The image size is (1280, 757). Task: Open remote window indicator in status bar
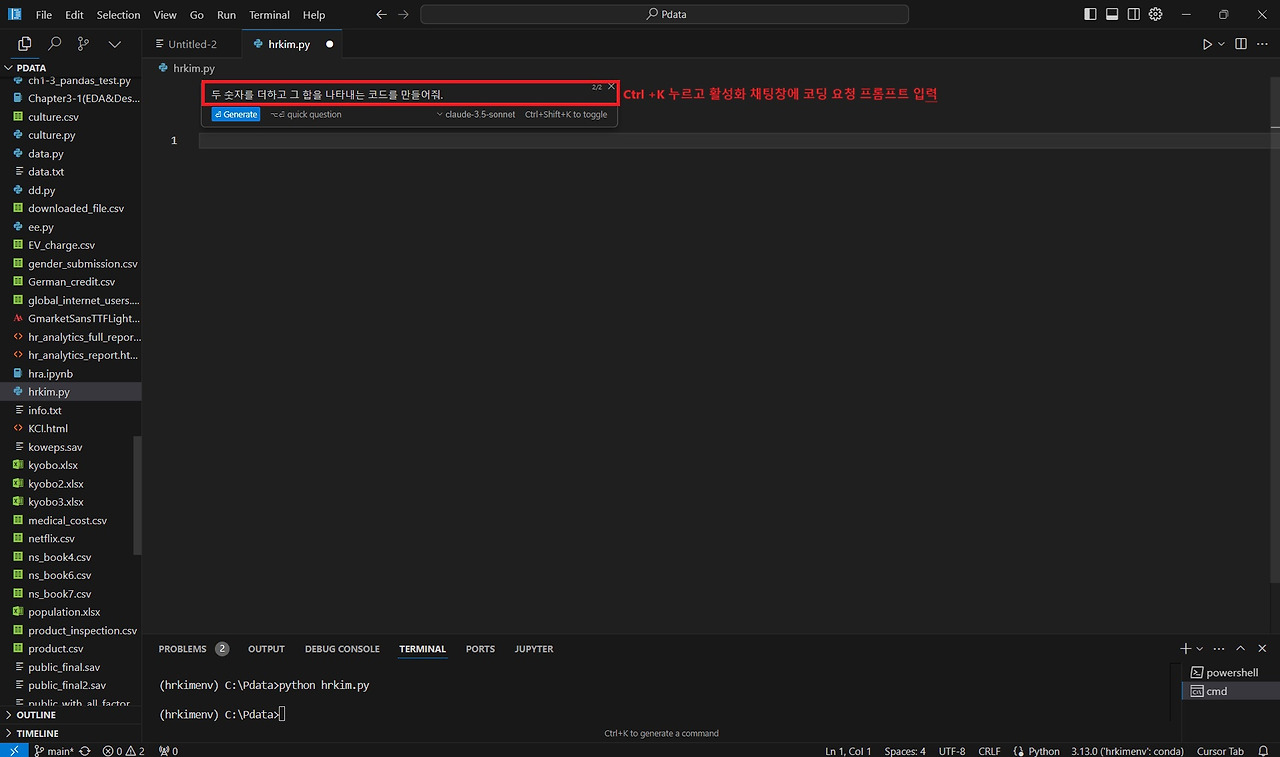coord(14,750)
